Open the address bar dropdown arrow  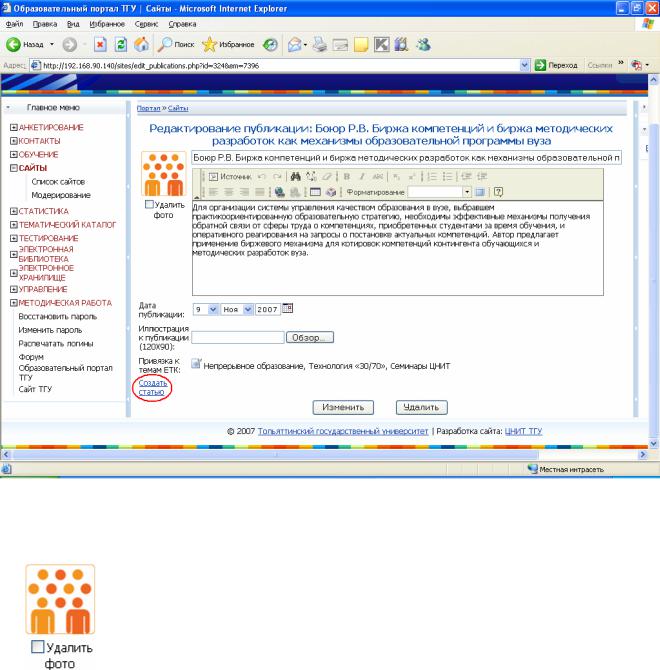point(525,65)
